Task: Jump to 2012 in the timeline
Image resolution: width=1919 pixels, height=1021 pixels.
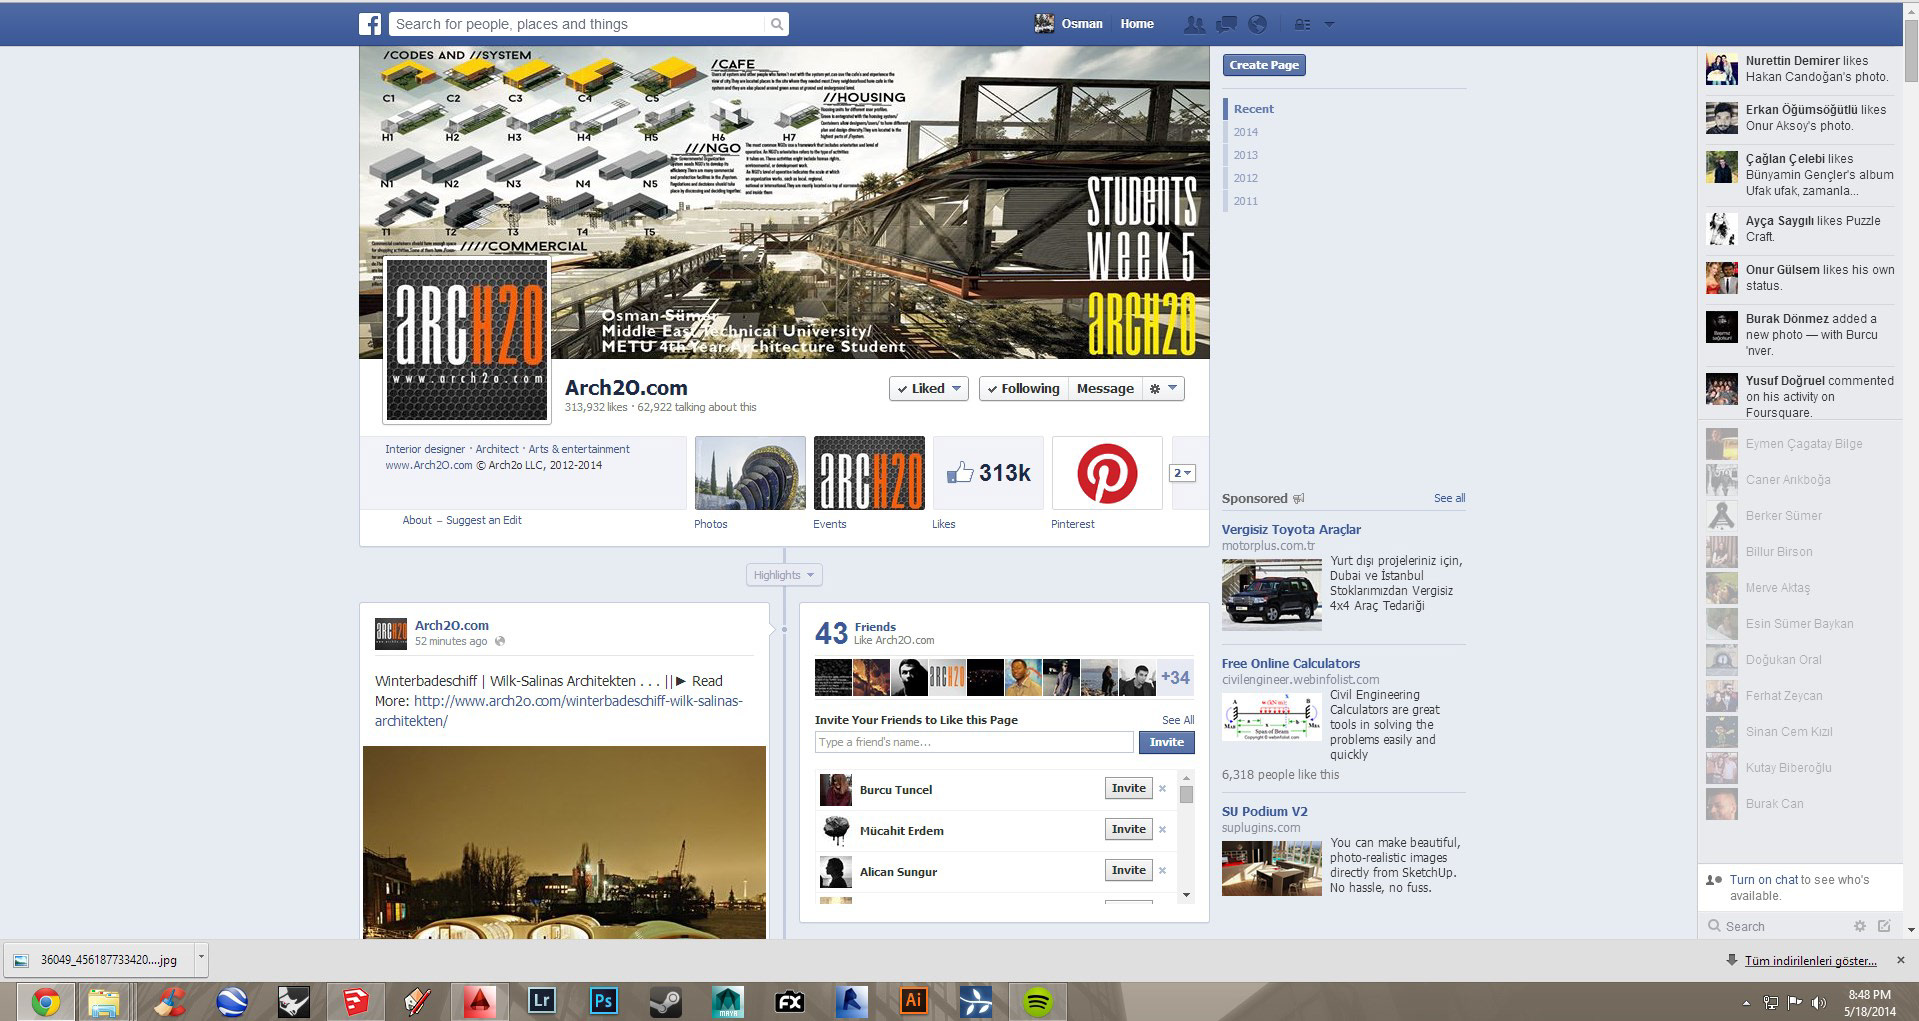Action: 1245,178
